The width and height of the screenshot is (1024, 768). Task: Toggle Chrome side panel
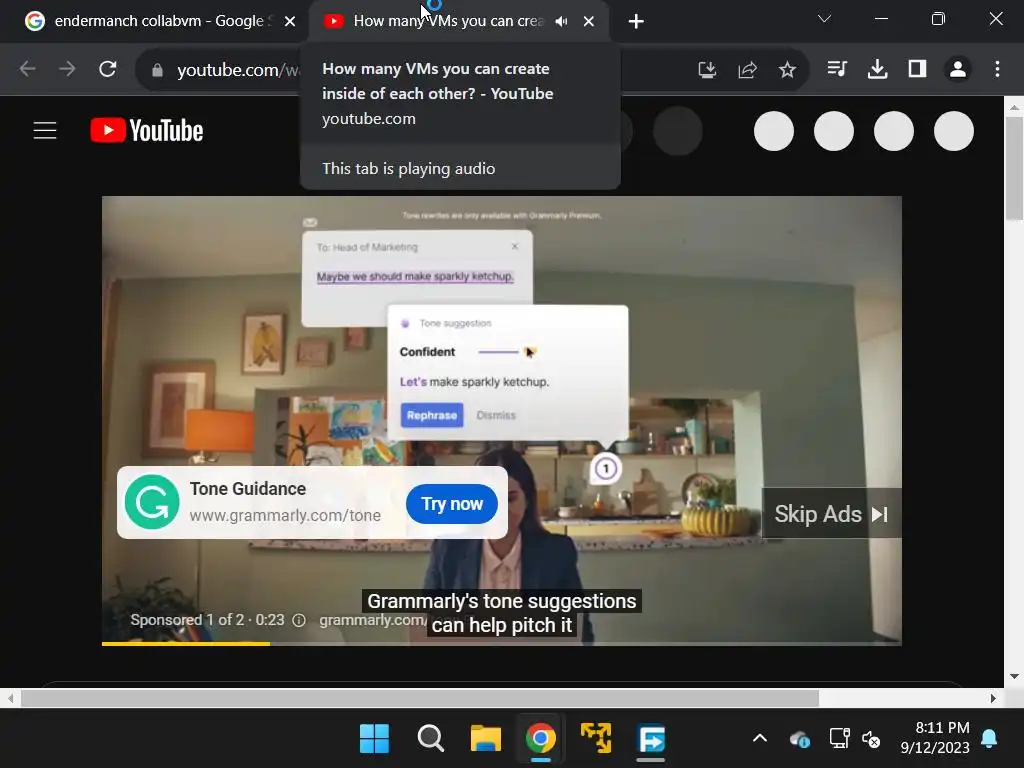point(918,69)
